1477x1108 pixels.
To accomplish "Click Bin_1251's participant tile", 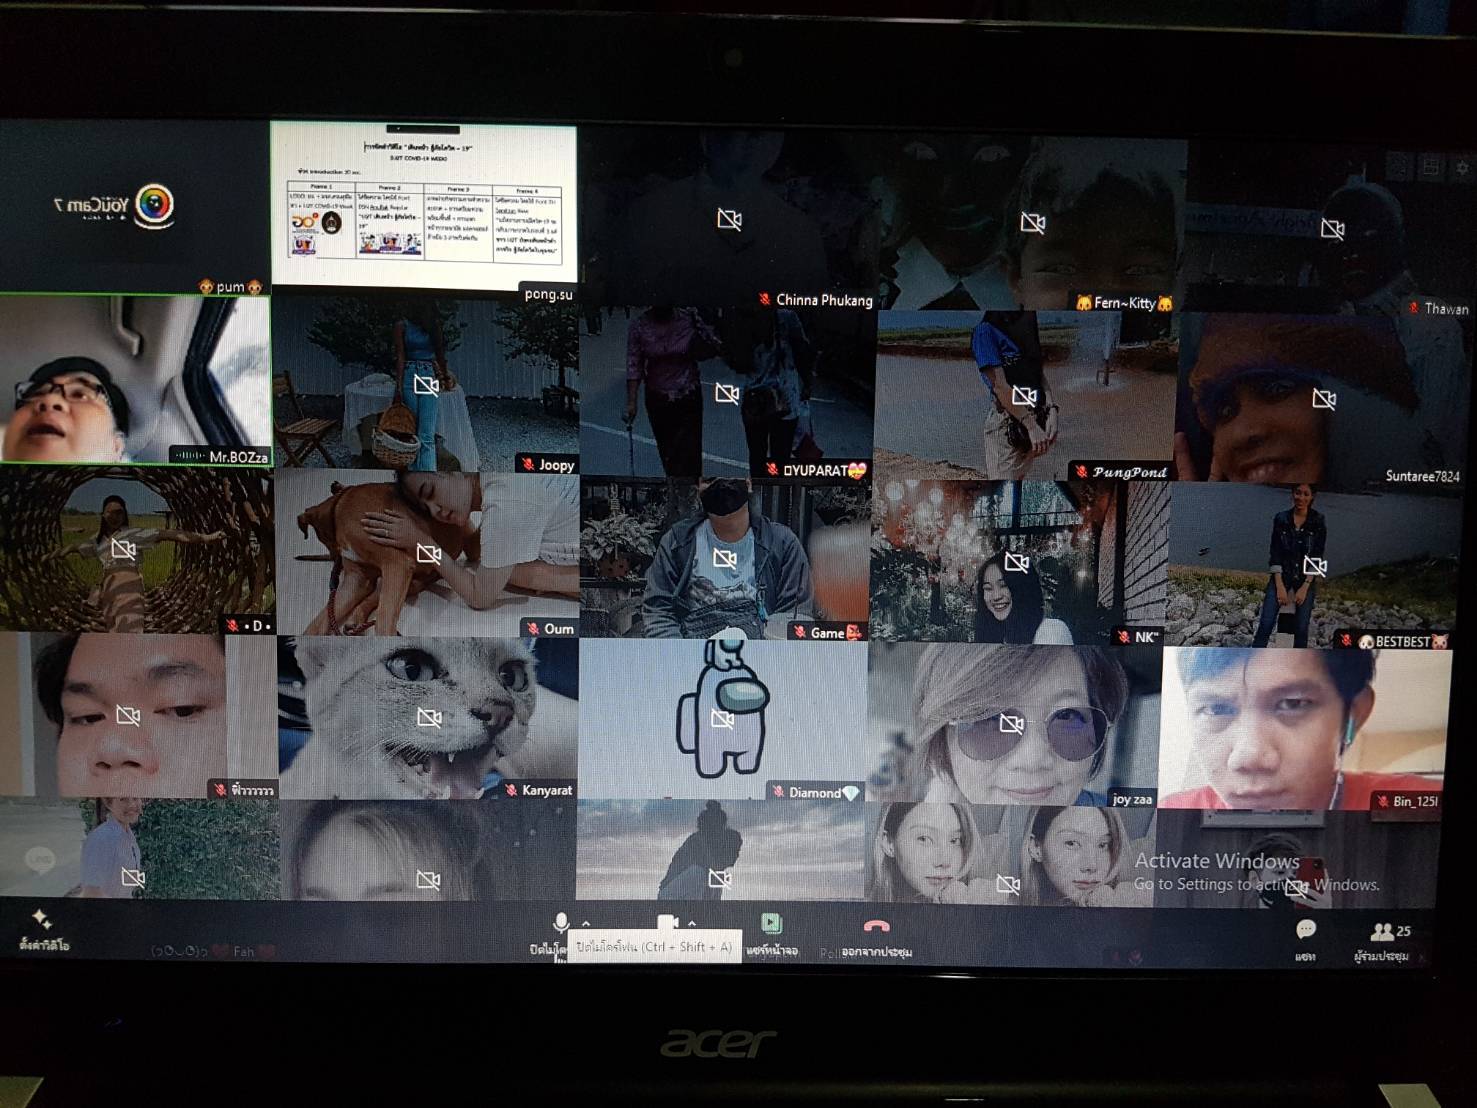I will [1305, 725].
